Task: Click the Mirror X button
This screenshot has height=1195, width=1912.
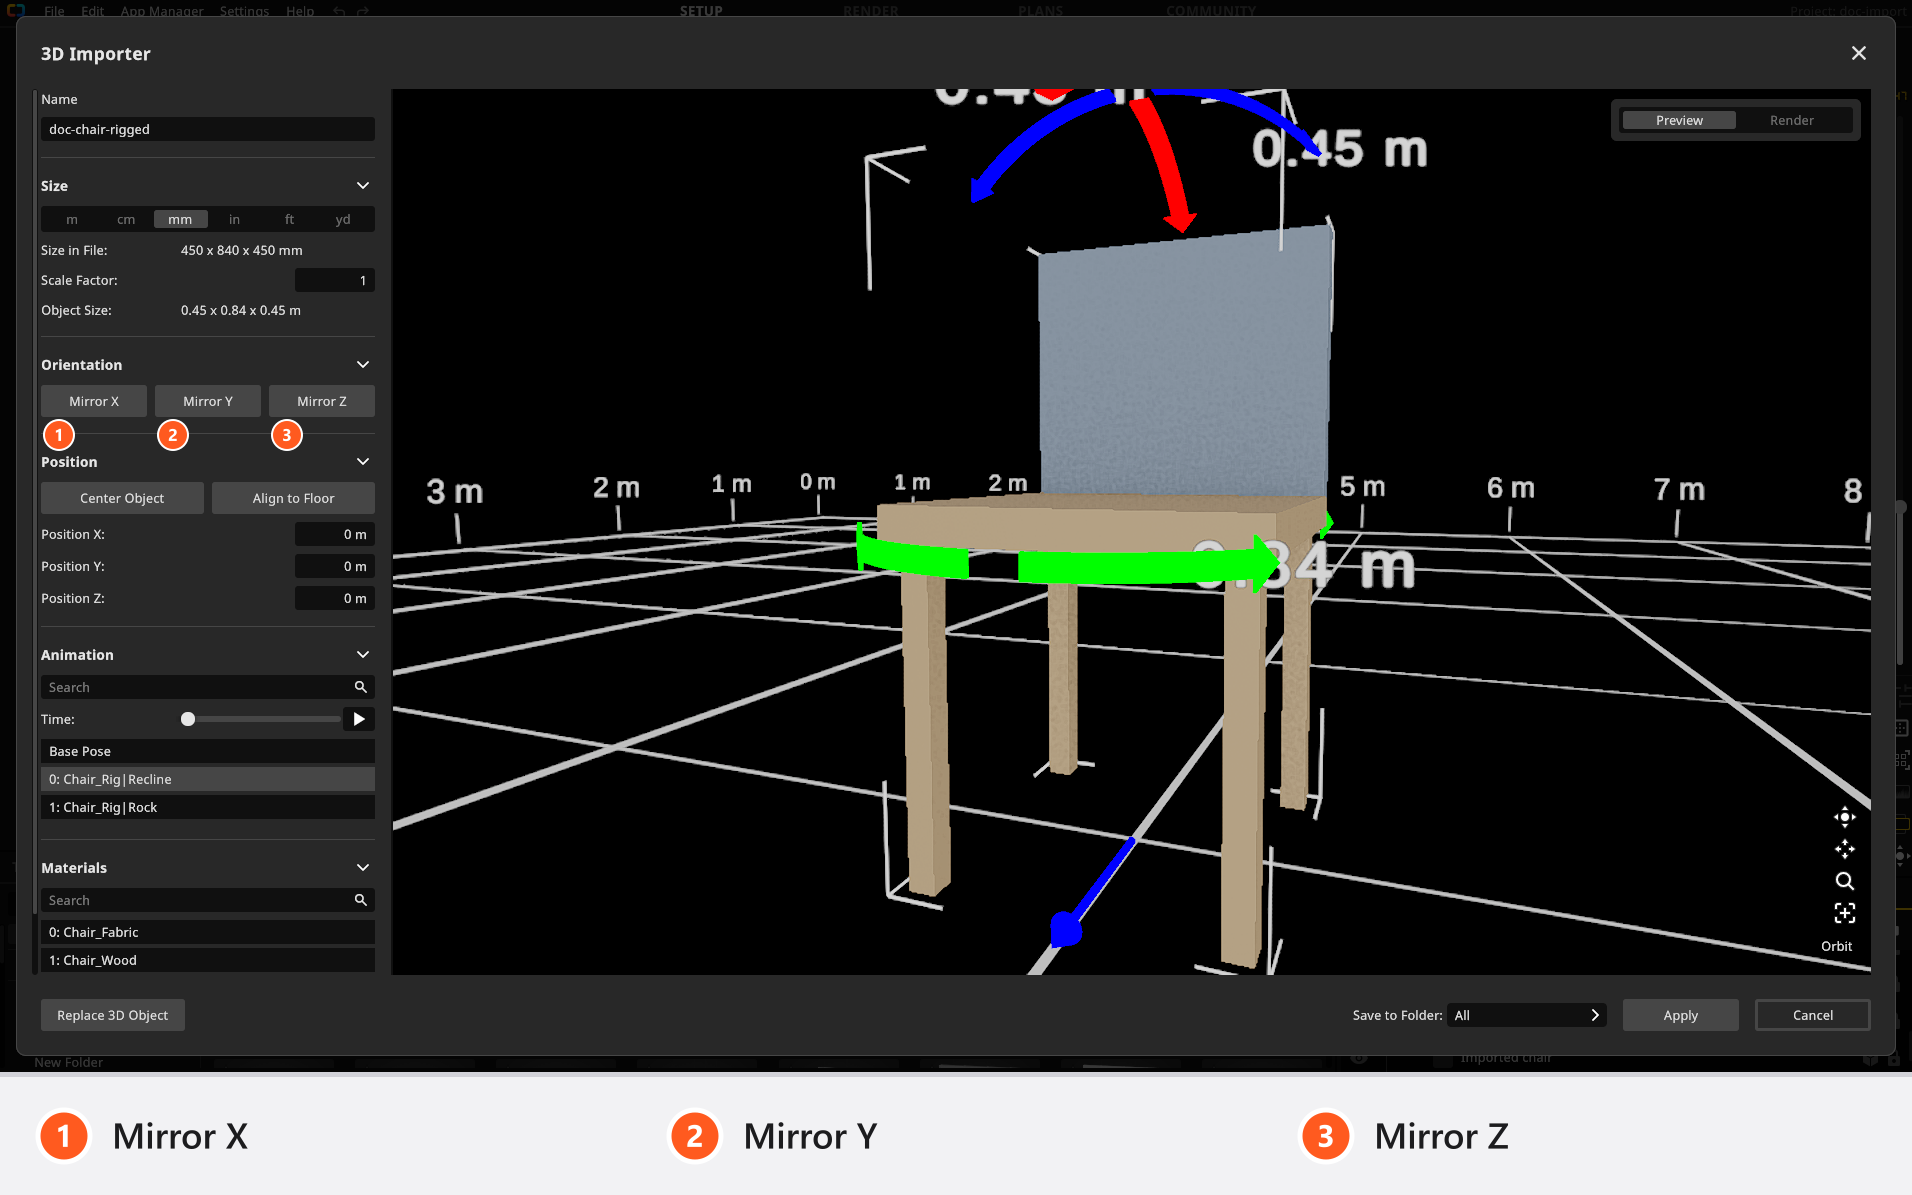Action: pos(94,401)
